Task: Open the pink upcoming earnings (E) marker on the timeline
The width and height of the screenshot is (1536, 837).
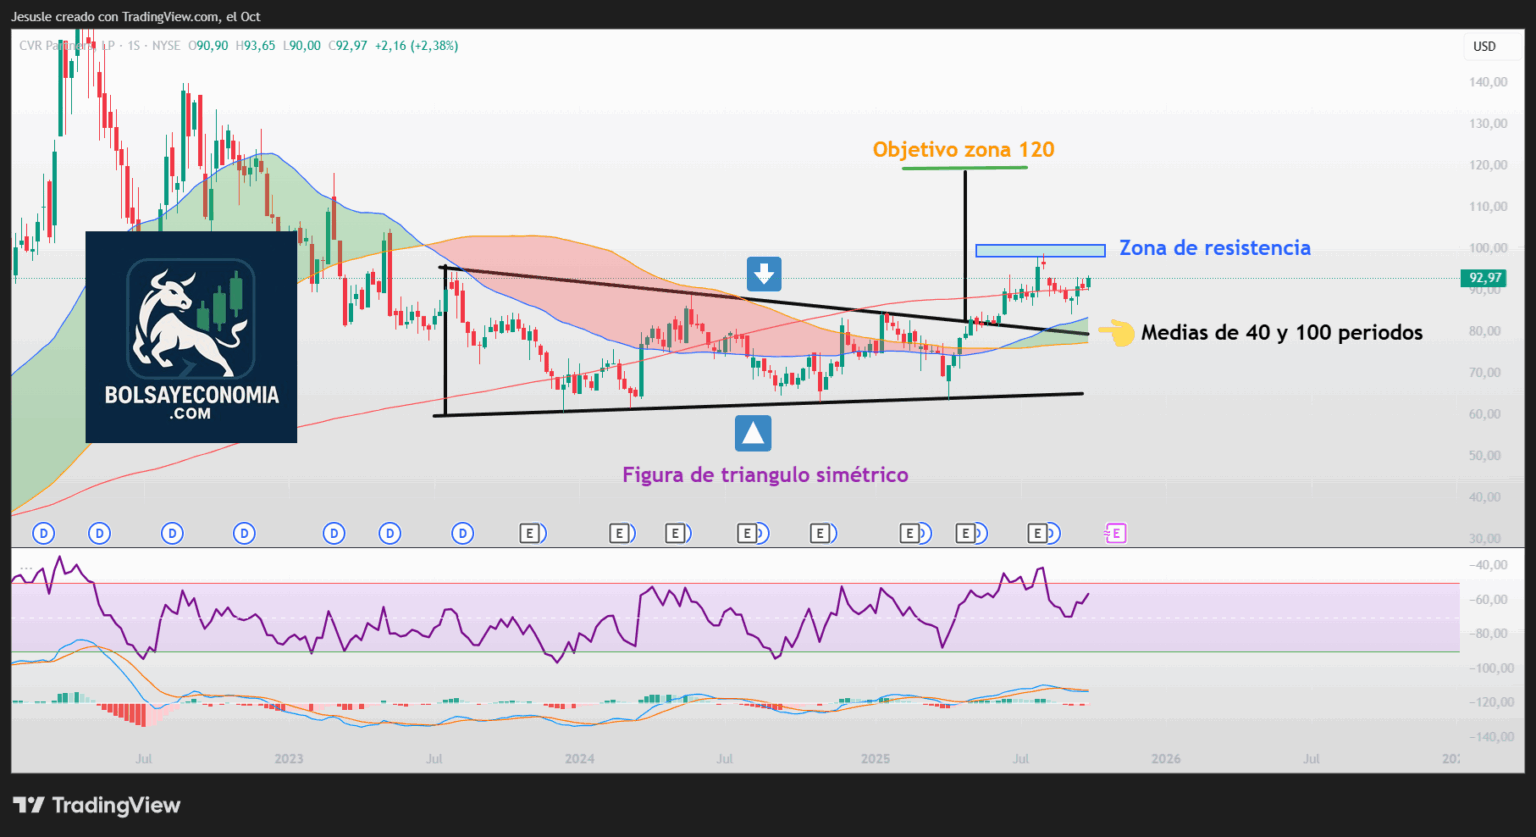Action: pos(1114,533)
